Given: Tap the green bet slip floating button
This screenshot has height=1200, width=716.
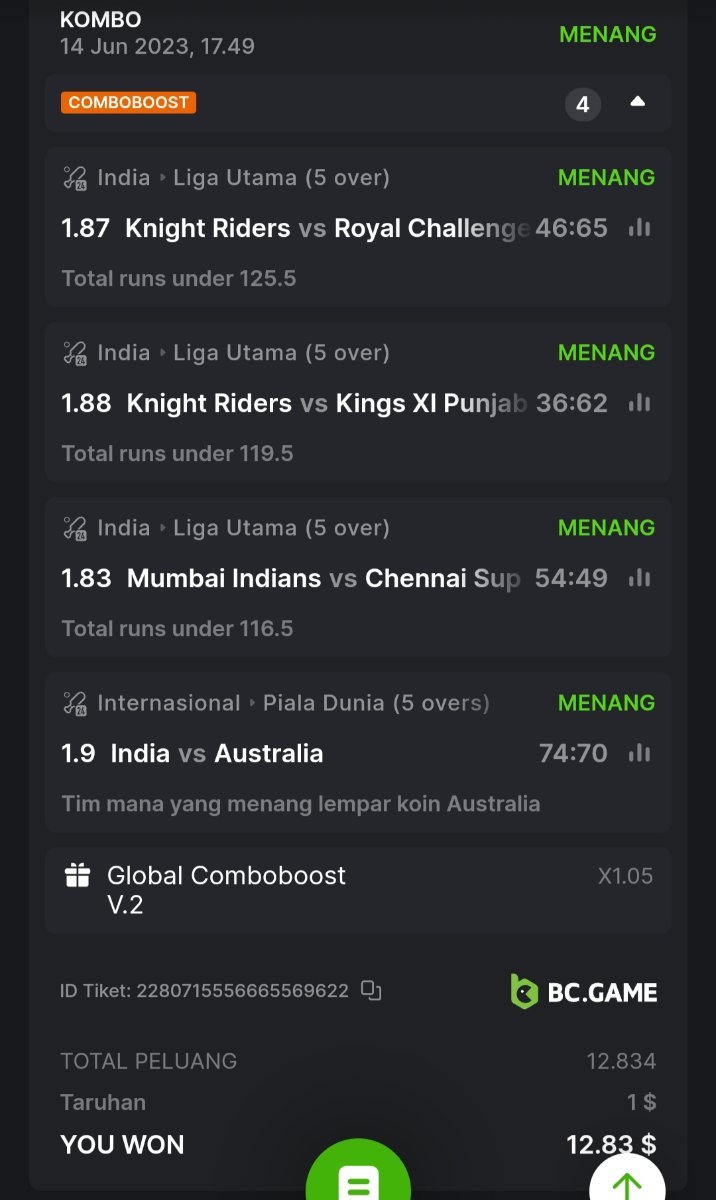Looking at the screenshot, I should click(x=358, y=1180).
